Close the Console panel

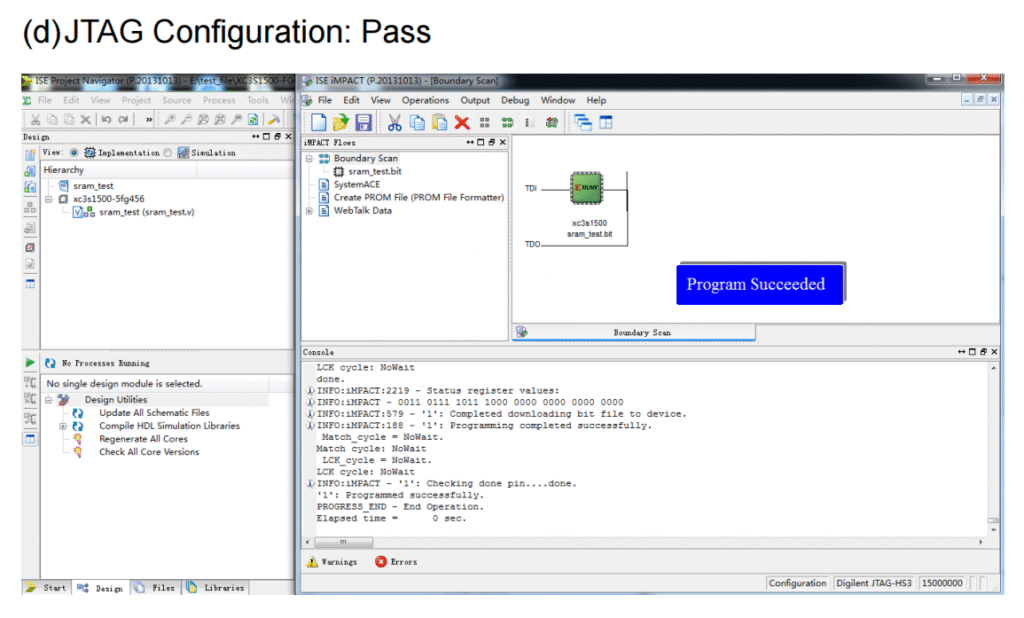[995, 352]
